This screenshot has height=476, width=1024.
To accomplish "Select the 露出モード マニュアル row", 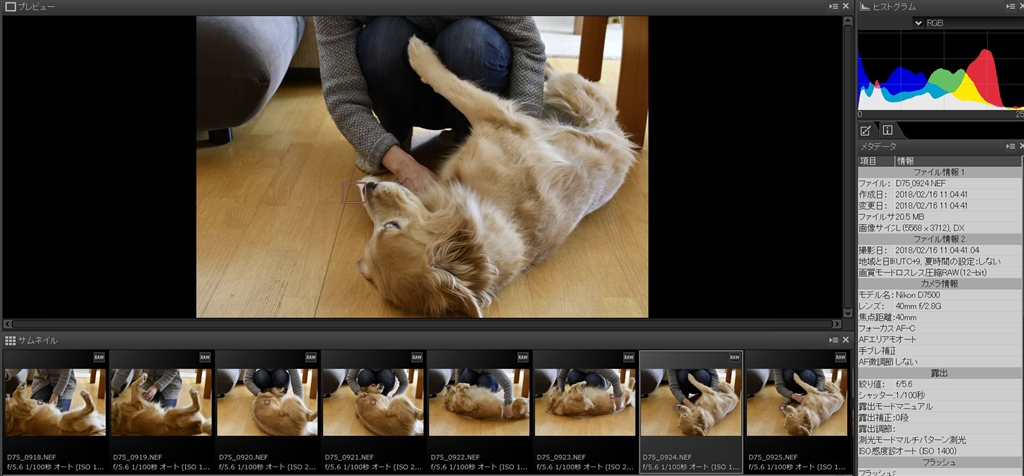I will pos(939,406).
